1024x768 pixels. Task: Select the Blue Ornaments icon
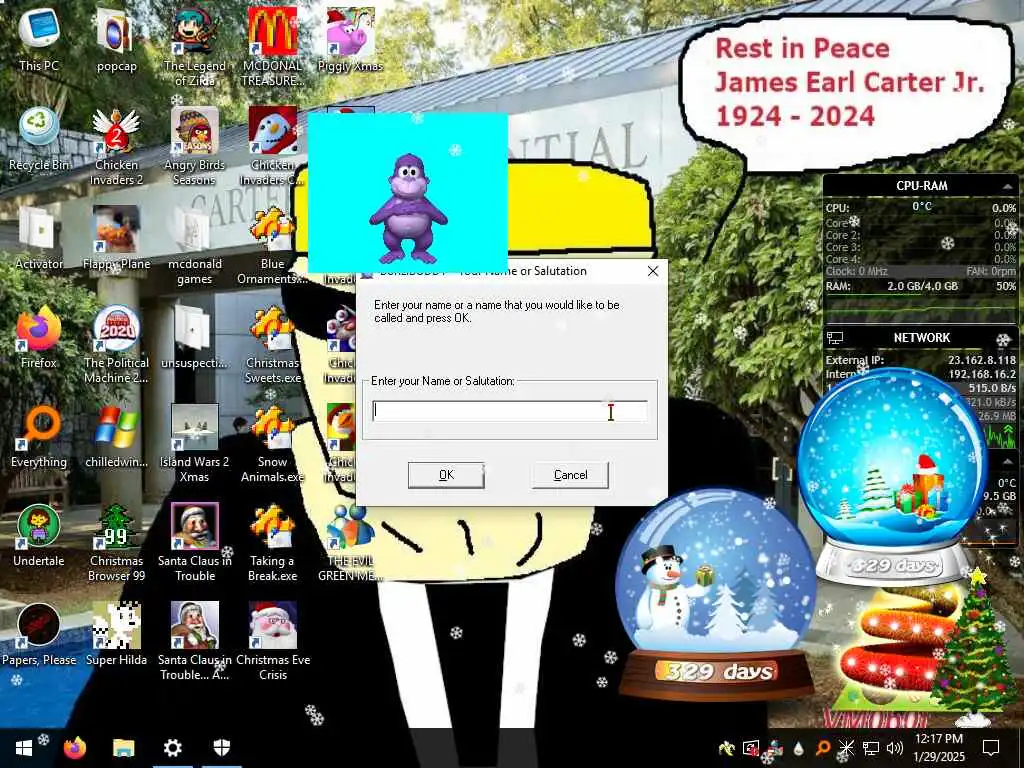coord(272,246)
